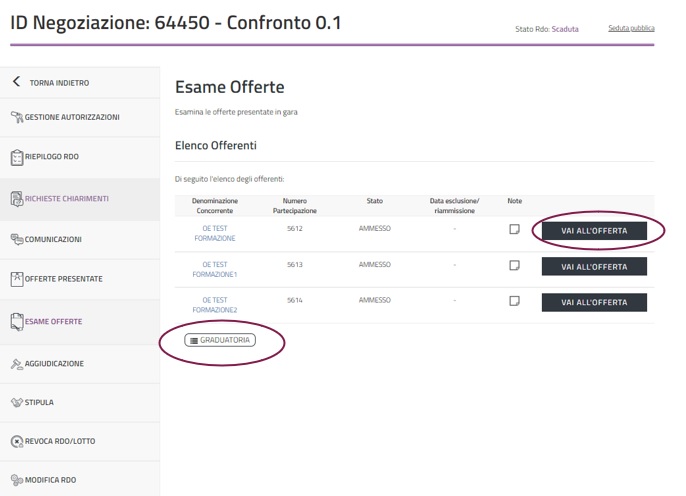This screenshot has height=496, width=686.
Task: Go back using the Torna Indietro chevron
Action: pos(16,82)
